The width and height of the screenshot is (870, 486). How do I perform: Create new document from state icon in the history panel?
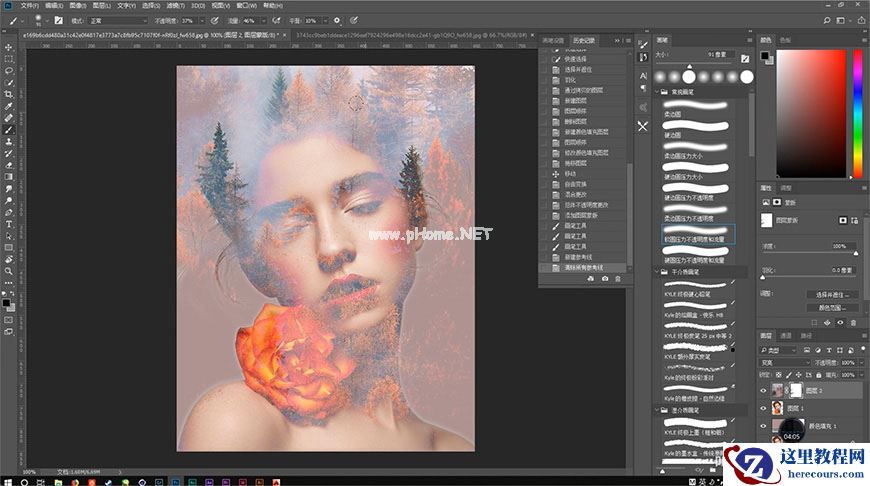[x=590, y=279]
